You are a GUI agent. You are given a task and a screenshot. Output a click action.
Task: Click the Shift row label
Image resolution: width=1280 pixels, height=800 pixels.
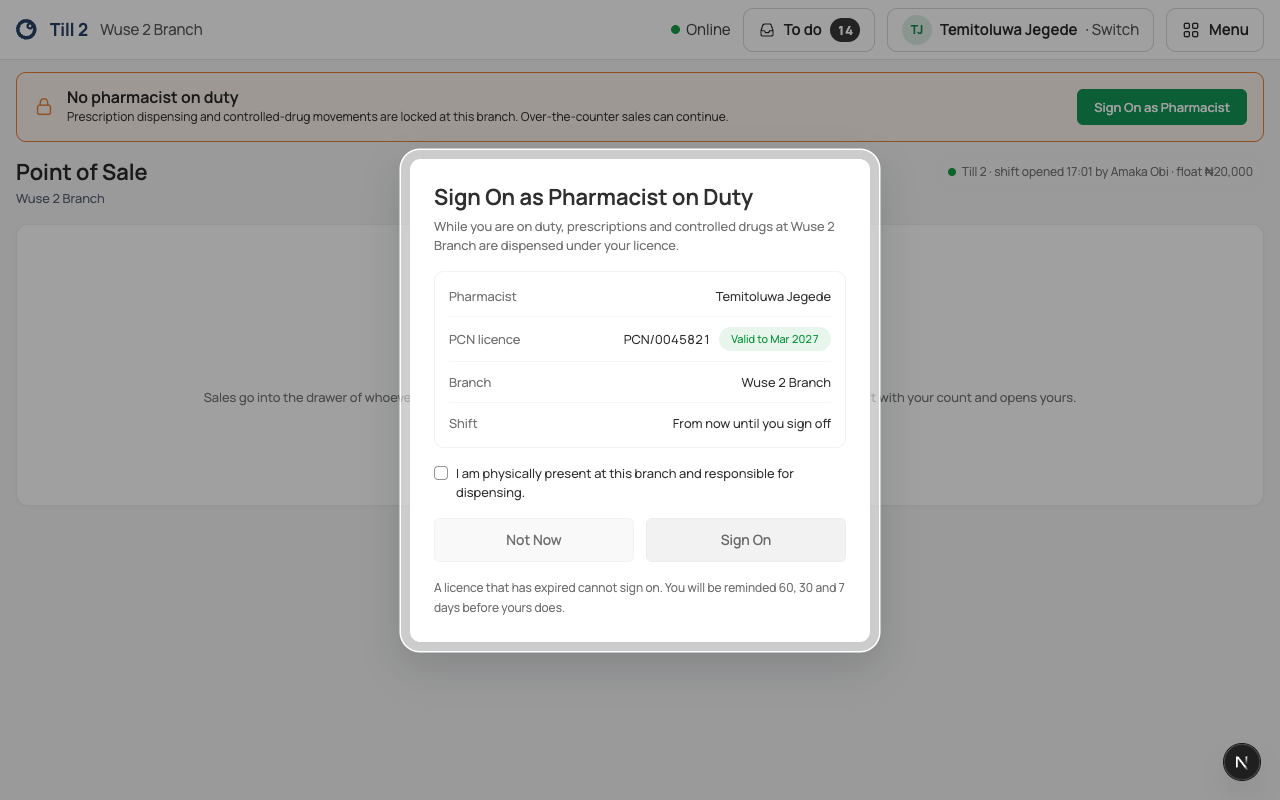point(463,423)
